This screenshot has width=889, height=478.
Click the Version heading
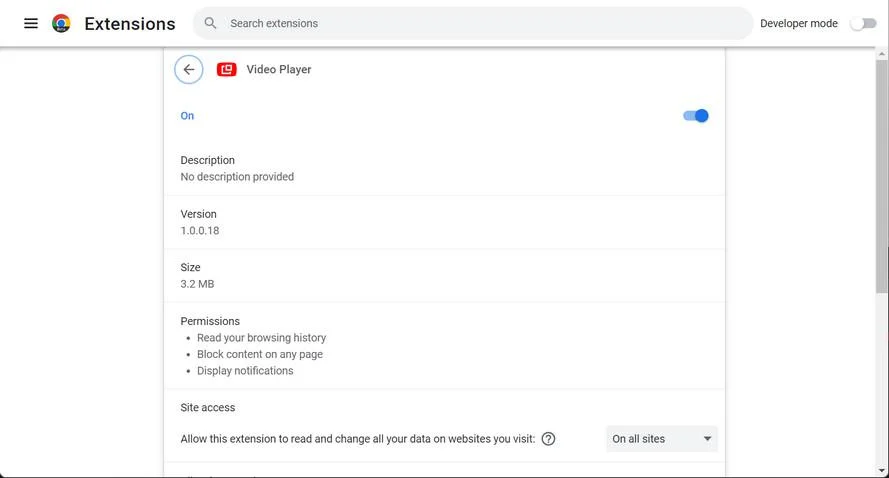[198, 214]
